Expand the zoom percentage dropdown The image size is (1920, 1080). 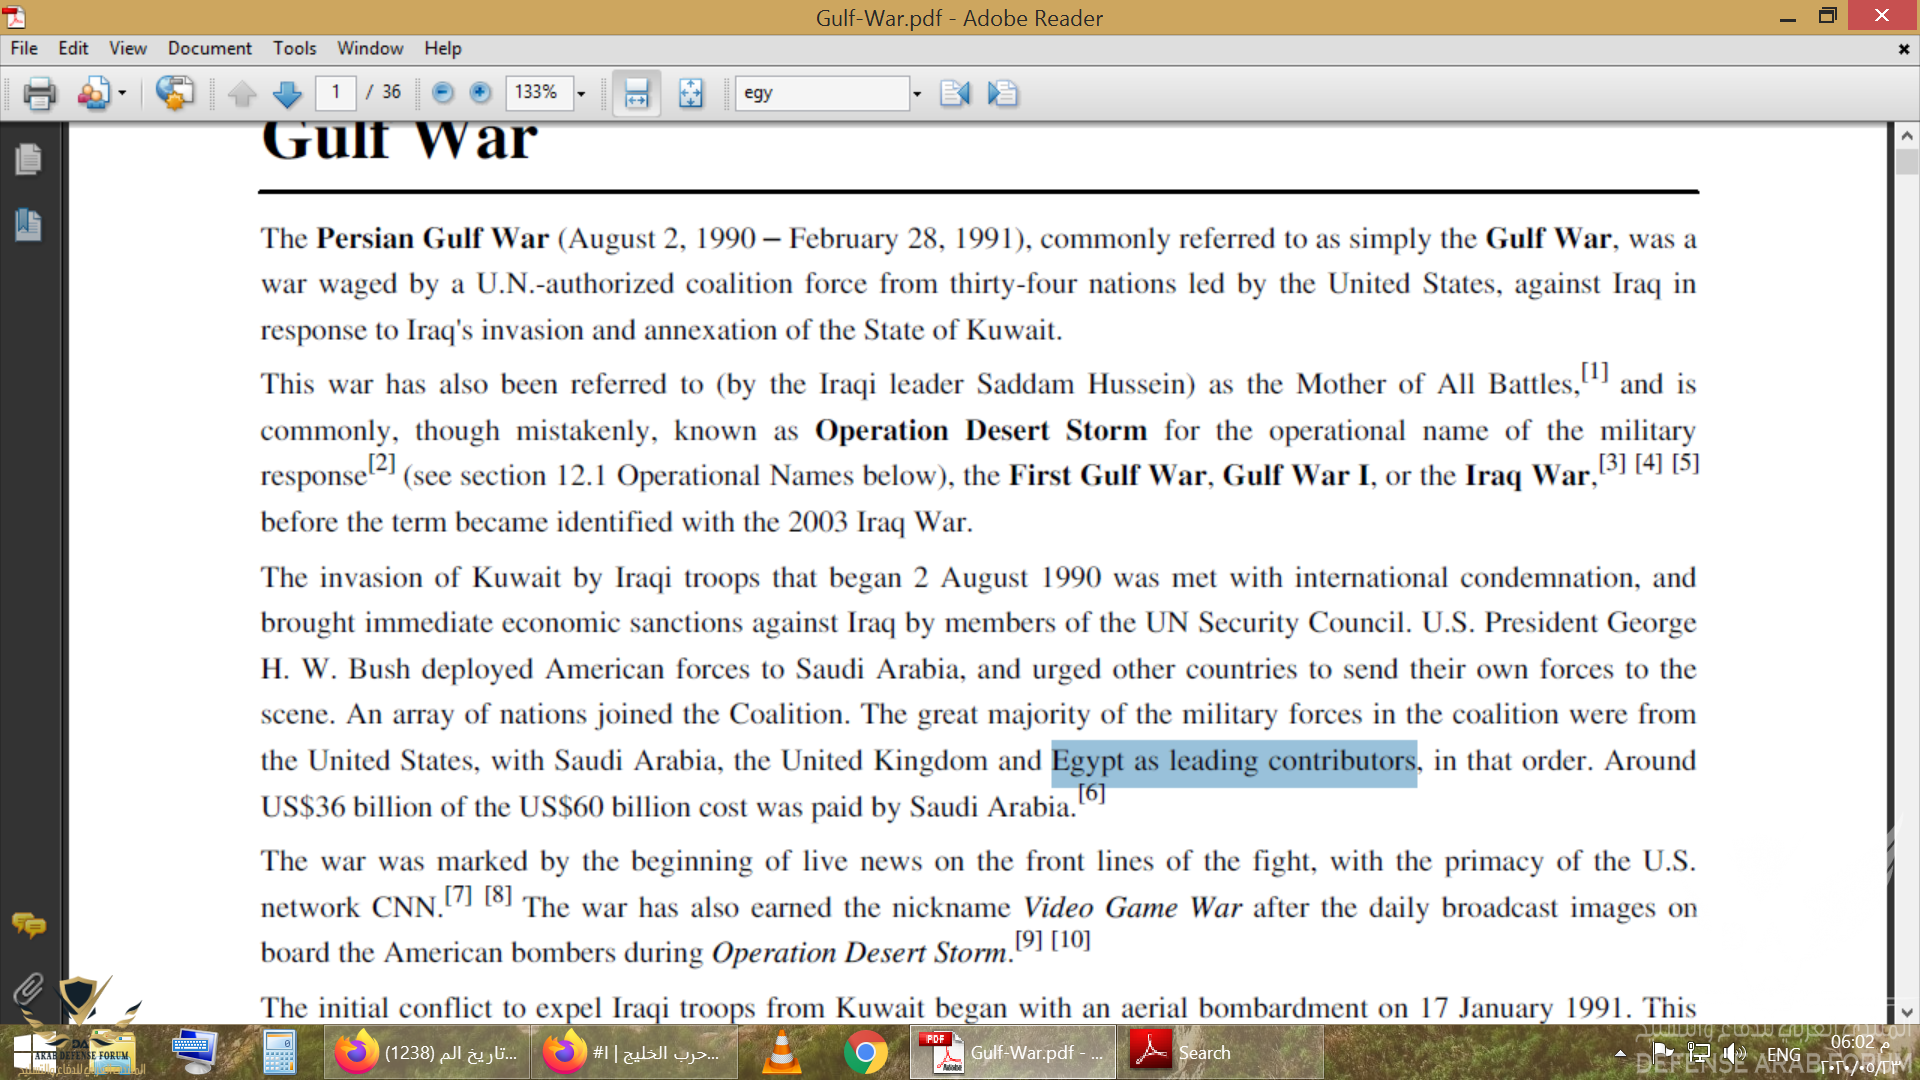(581, 93)
